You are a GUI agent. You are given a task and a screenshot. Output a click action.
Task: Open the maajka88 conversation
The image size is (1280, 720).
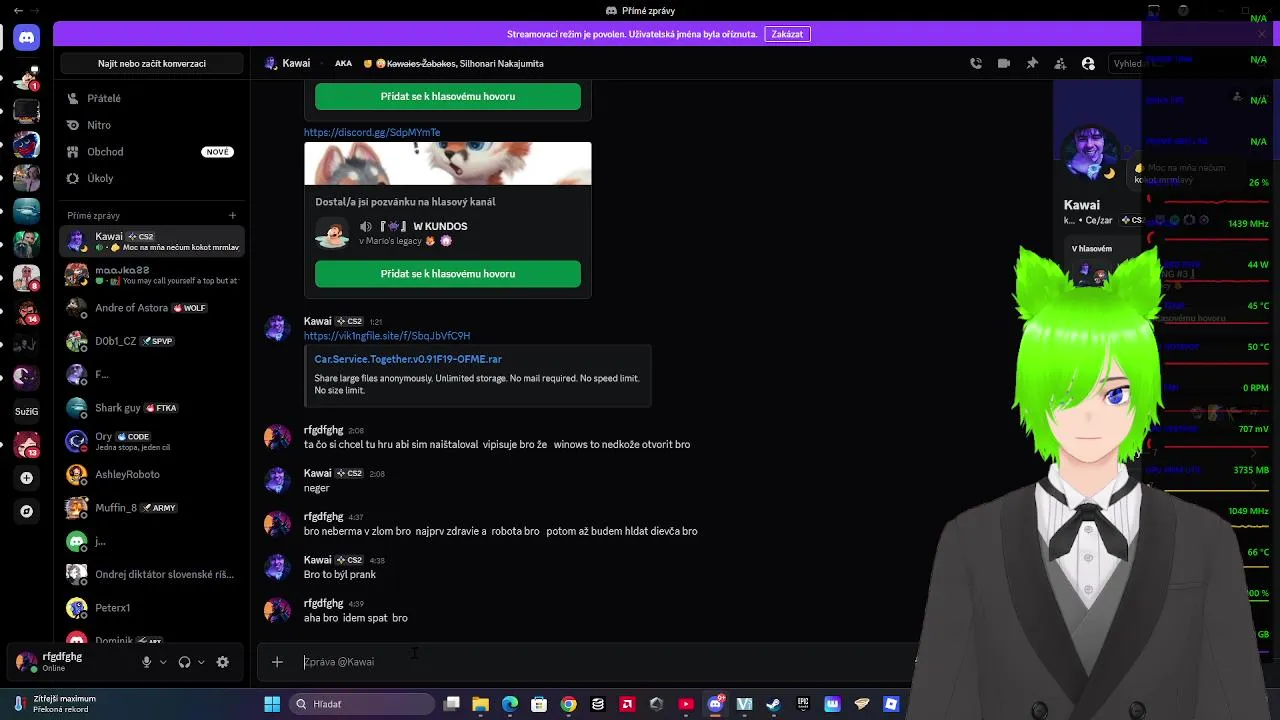152,275
